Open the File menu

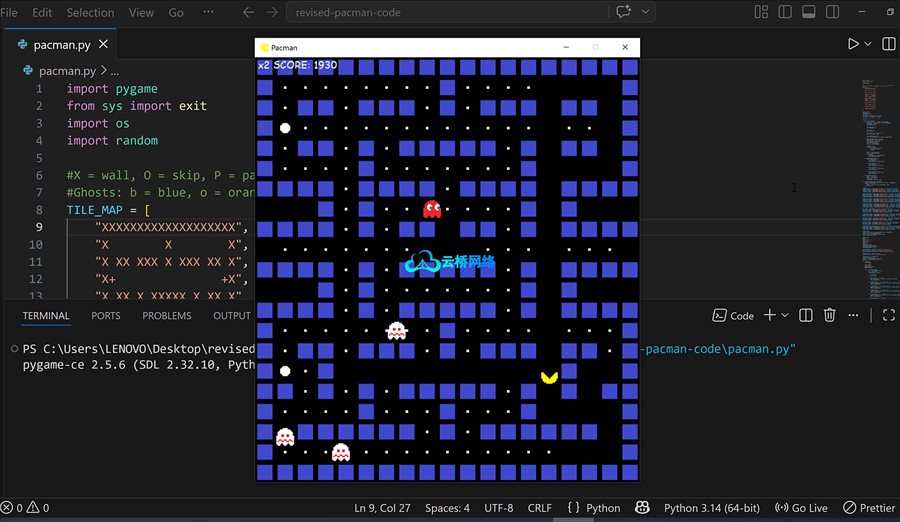(9, 12)
